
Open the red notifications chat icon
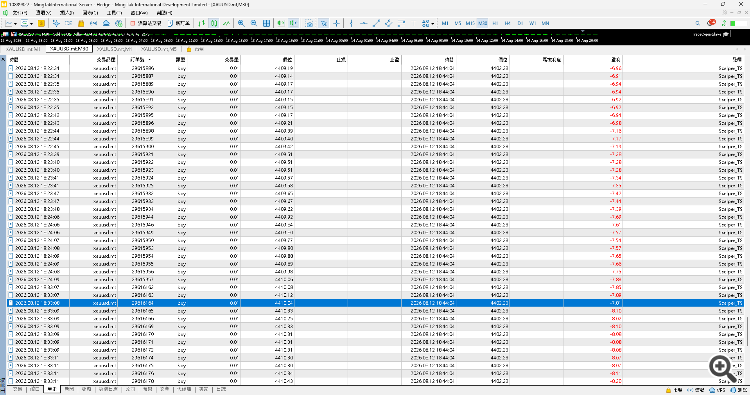click(x=712, y=23)
